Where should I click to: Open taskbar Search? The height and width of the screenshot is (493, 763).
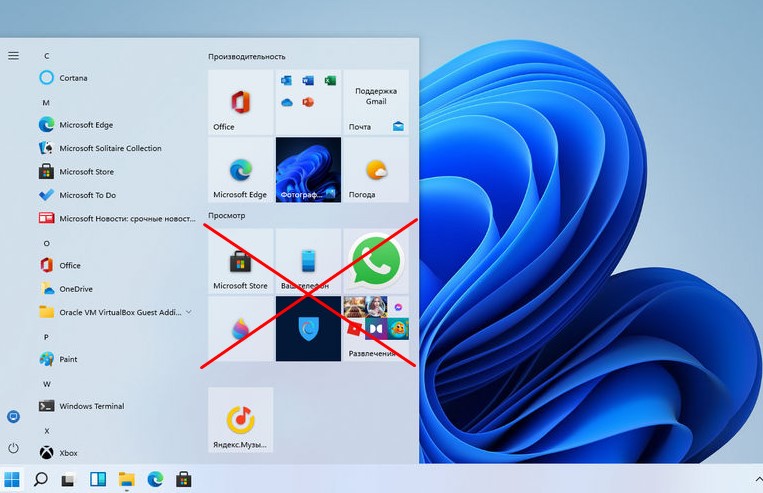(x=40, y=479)
